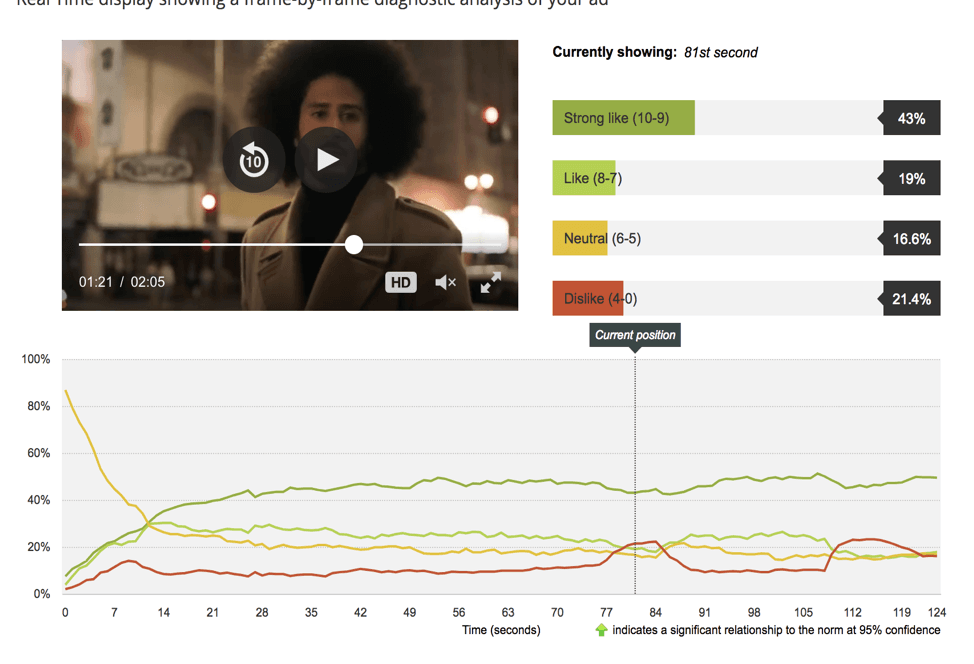Viewport: 974px width, 664px height.
Task: Click the video progress slider handle
Action: click(x=354, y=245)
